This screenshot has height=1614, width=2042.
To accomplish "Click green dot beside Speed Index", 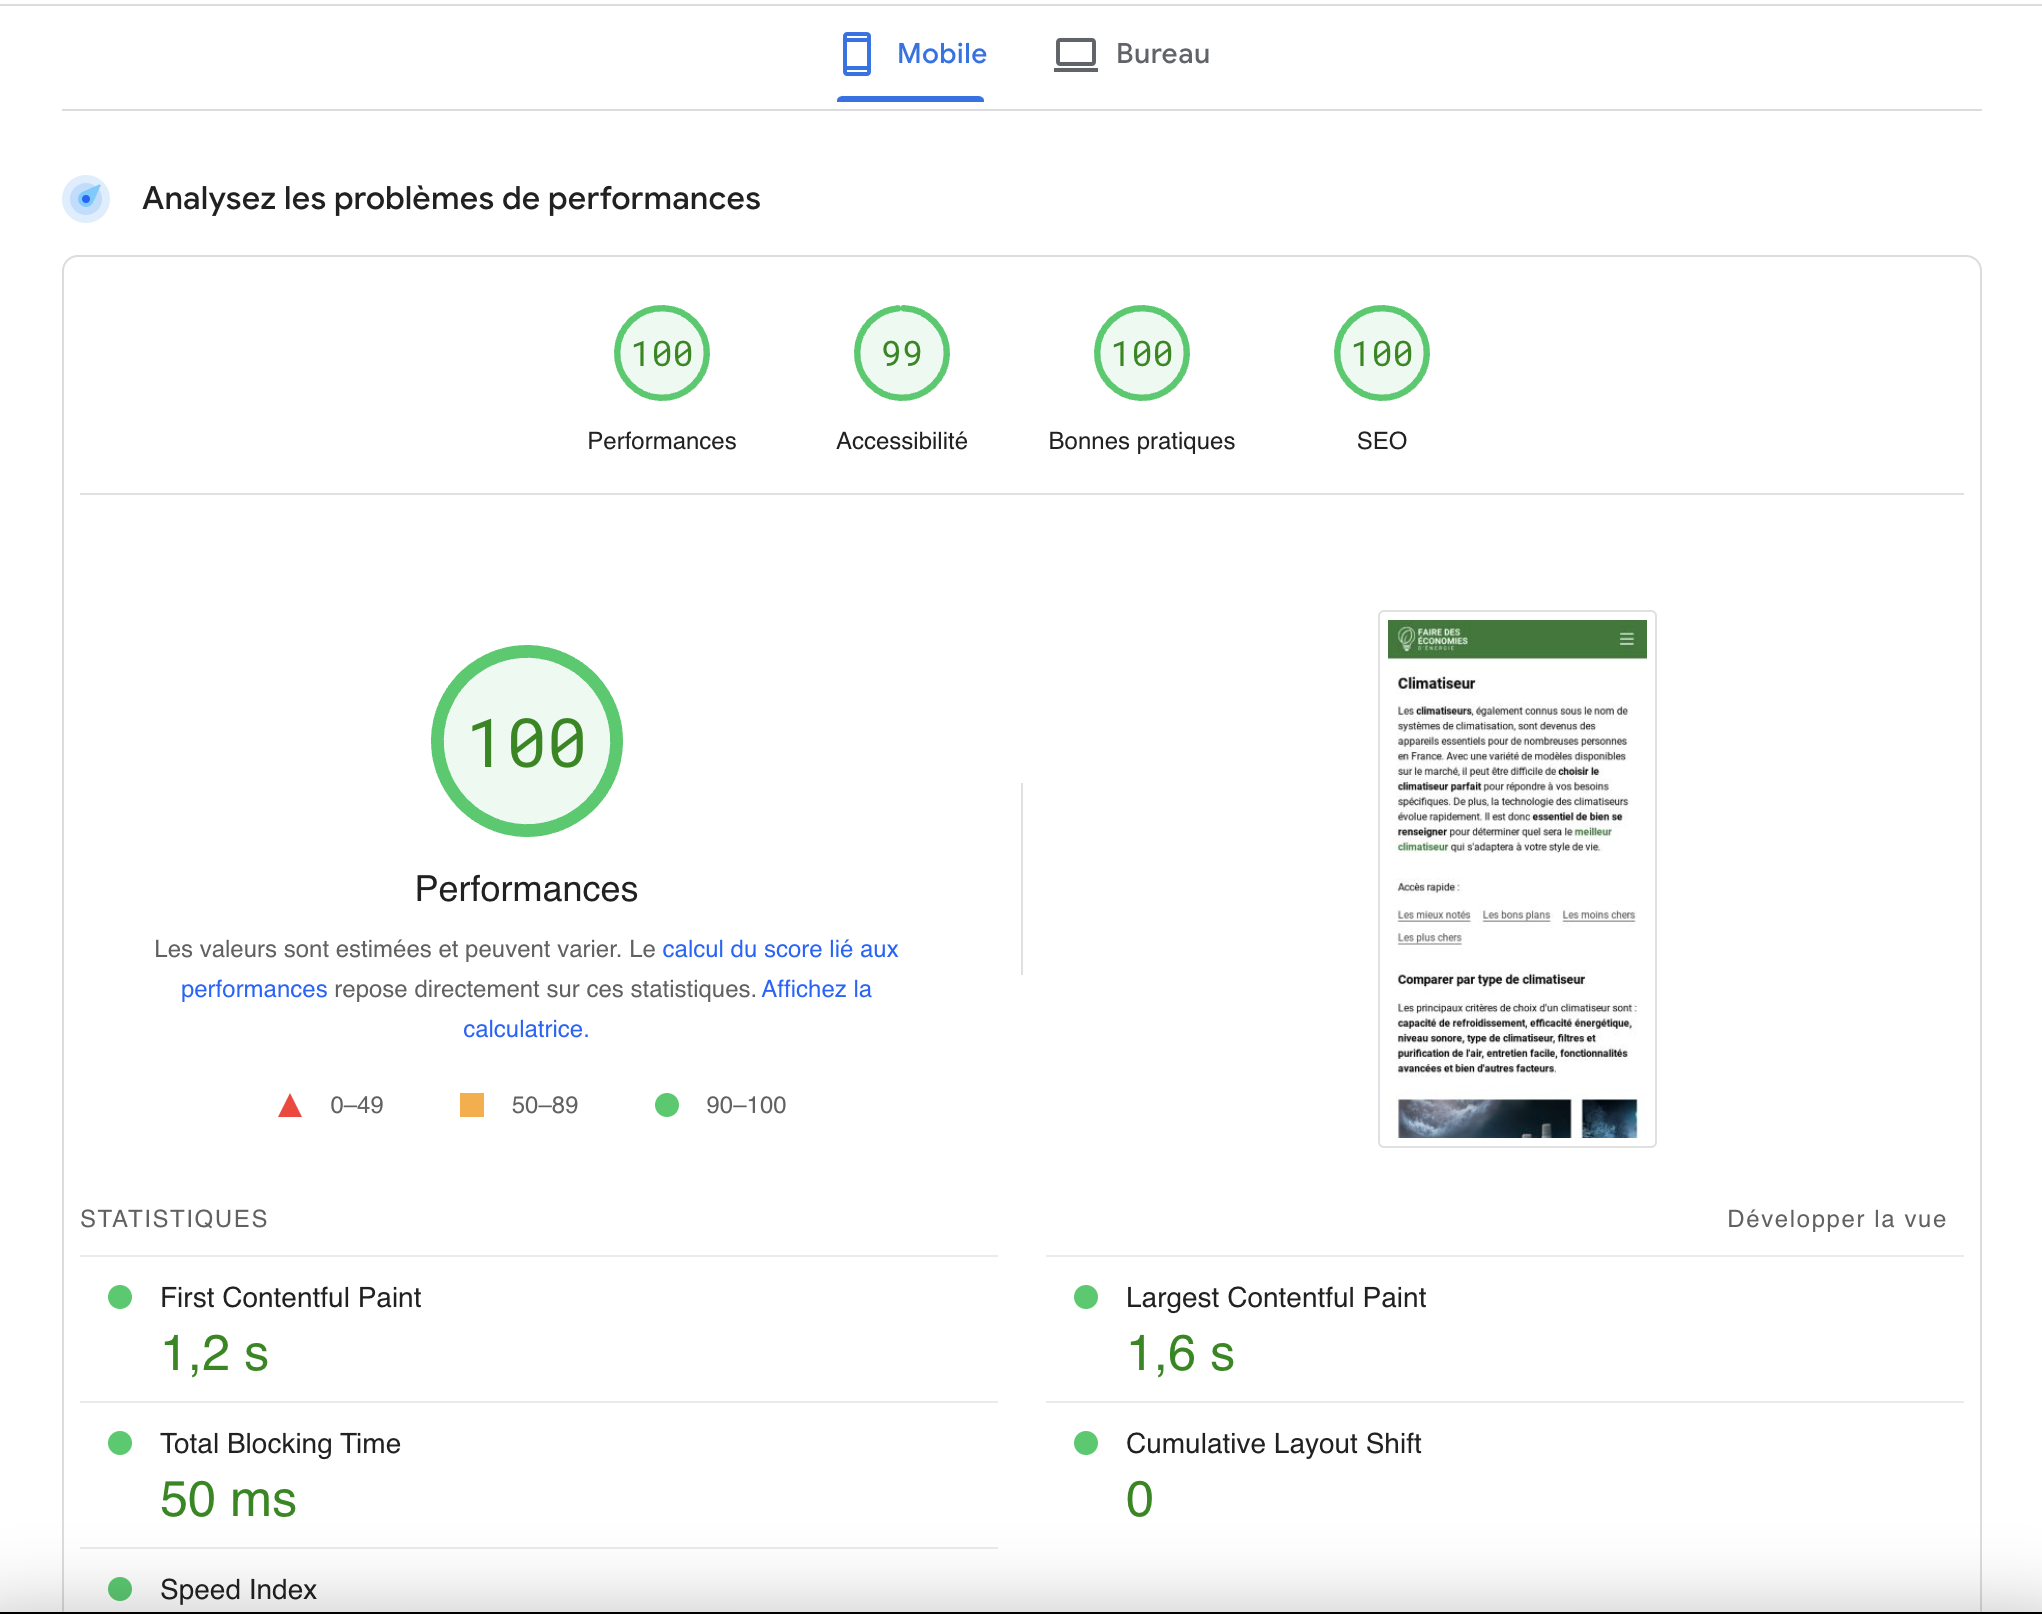I will click(x=120, y=1589).
